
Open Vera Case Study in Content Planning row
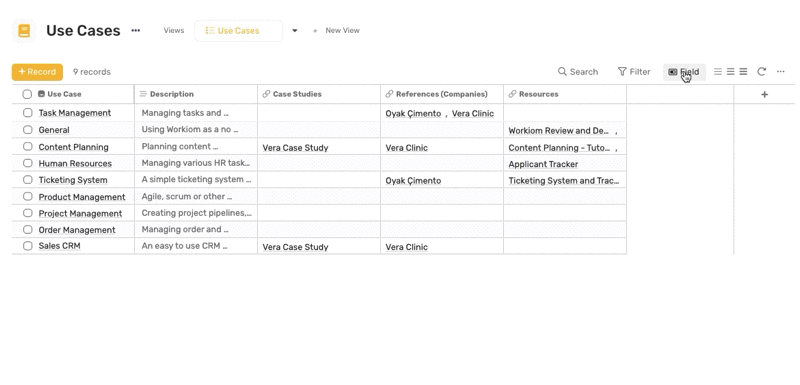coord(295,148)
